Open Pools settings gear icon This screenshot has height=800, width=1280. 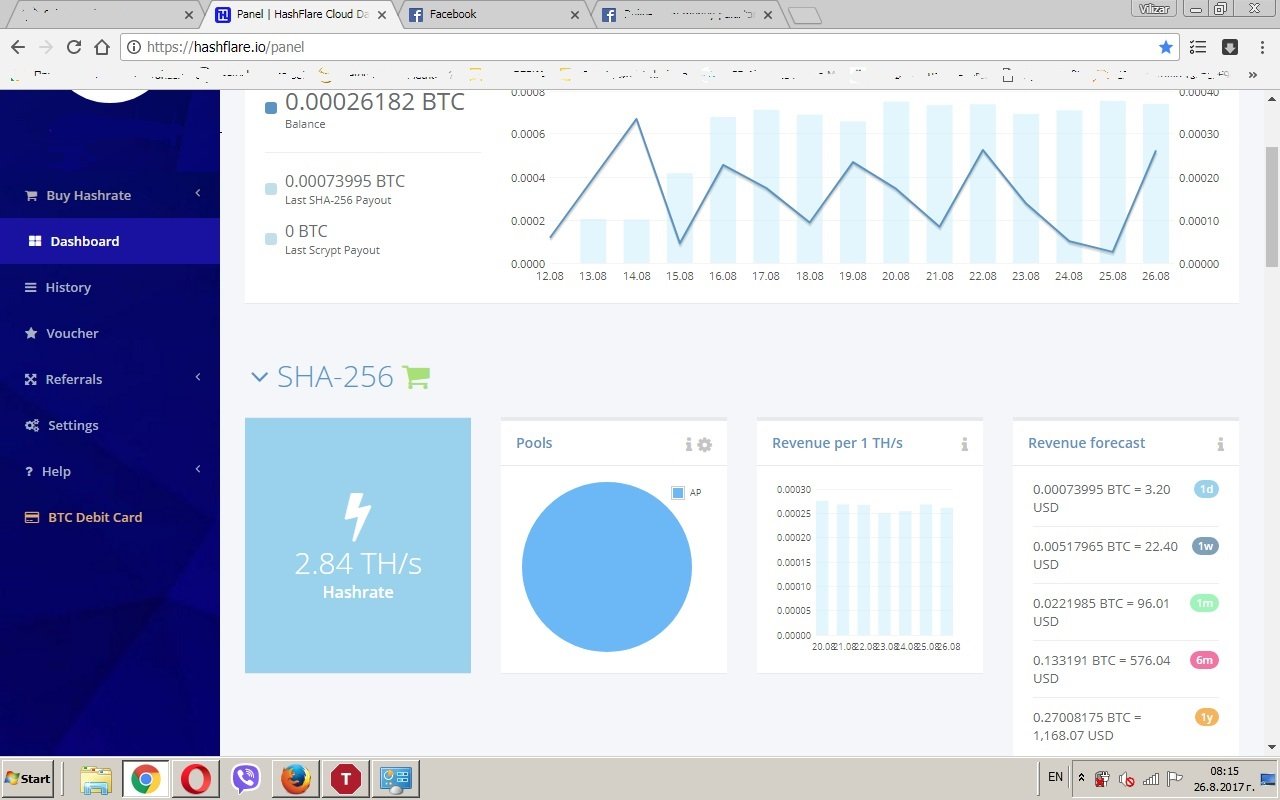click(x=705, y=444)
